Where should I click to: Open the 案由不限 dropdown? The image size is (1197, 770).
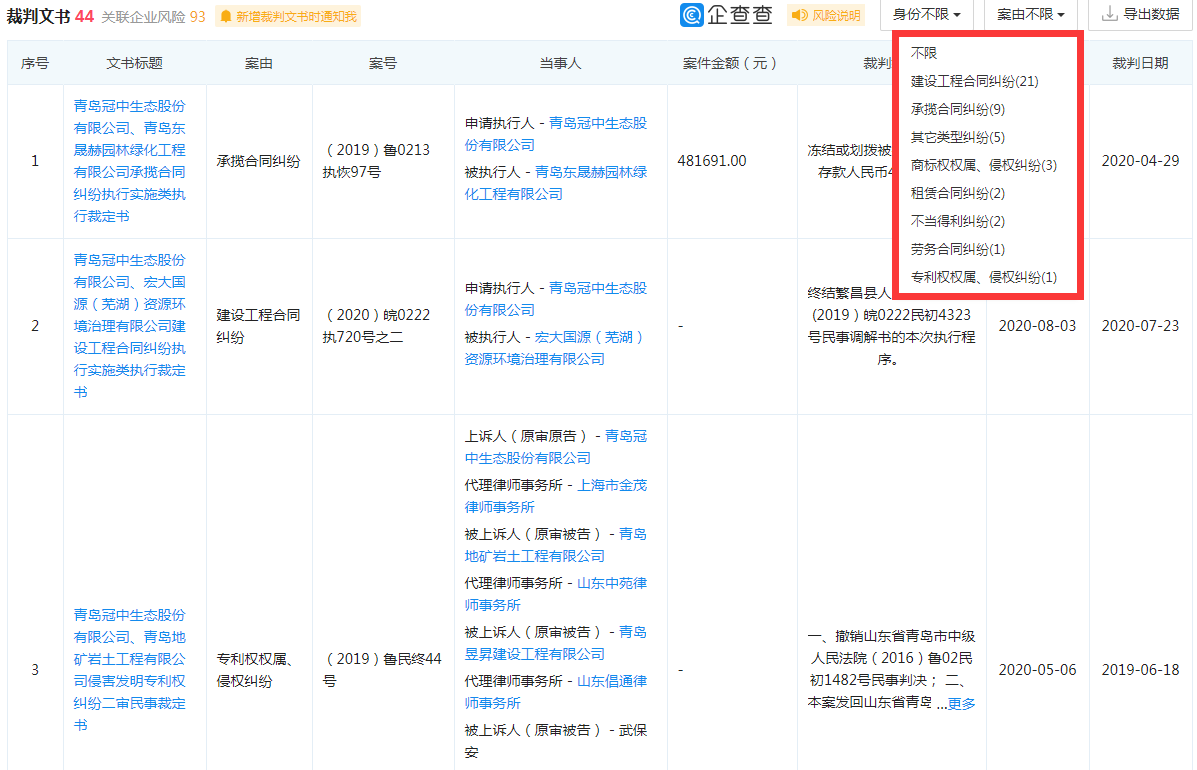[1031, 14]
